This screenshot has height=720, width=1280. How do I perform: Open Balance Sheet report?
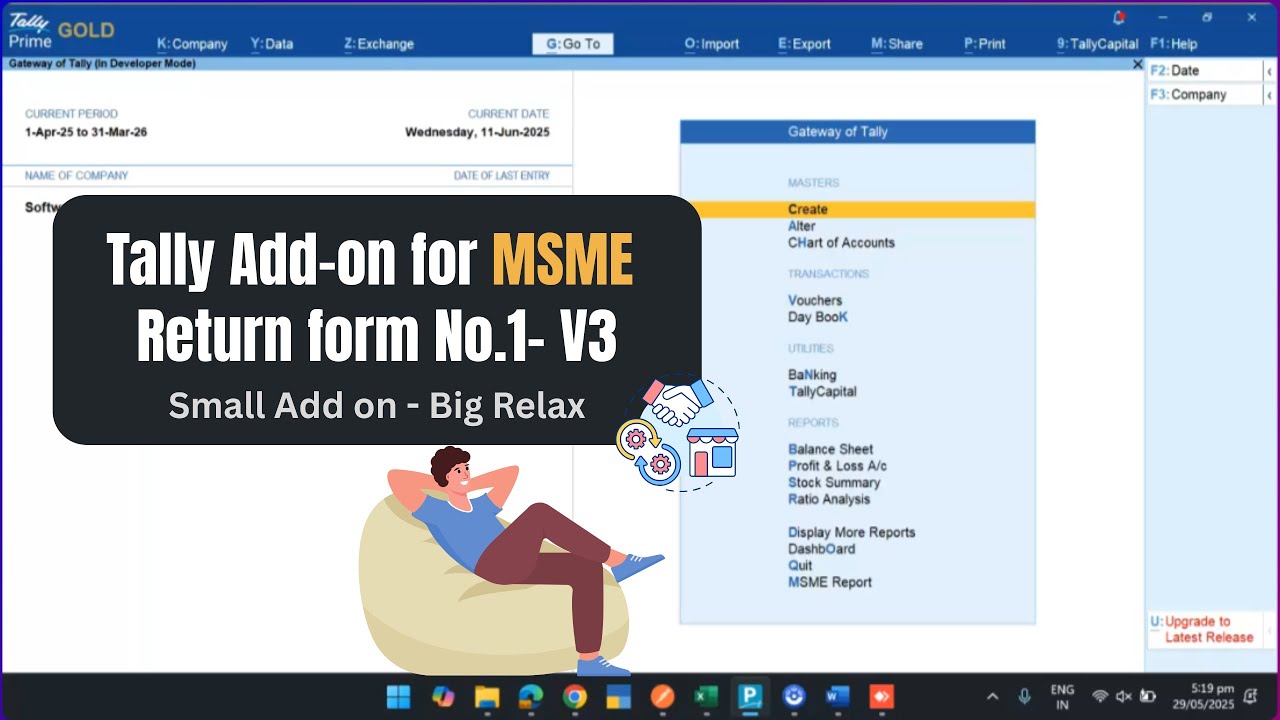click(830, 450)
